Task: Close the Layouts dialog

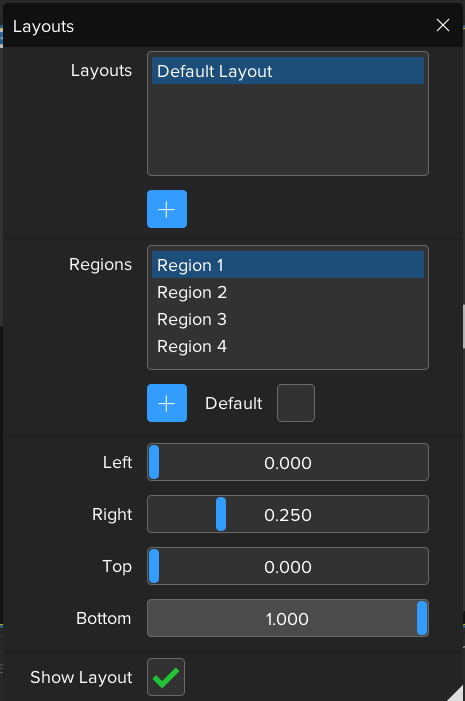Action: point(443,25)
